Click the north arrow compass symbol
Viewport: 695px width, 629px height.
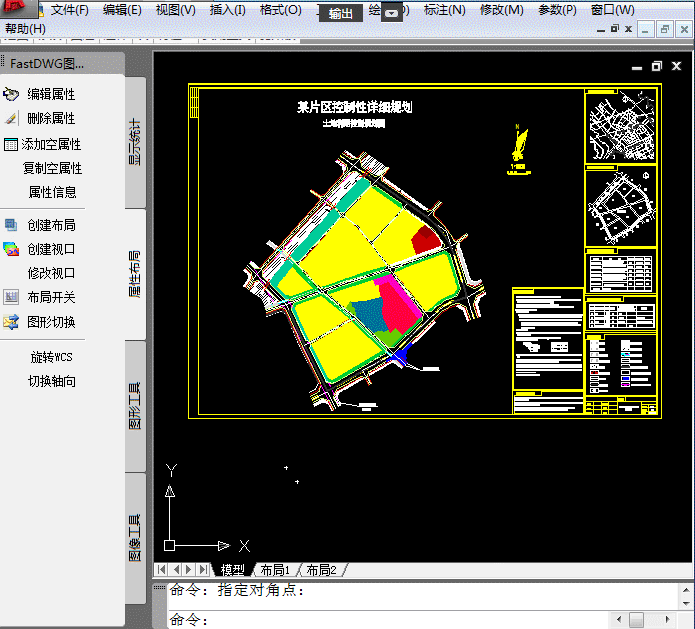tap(519, 151)
